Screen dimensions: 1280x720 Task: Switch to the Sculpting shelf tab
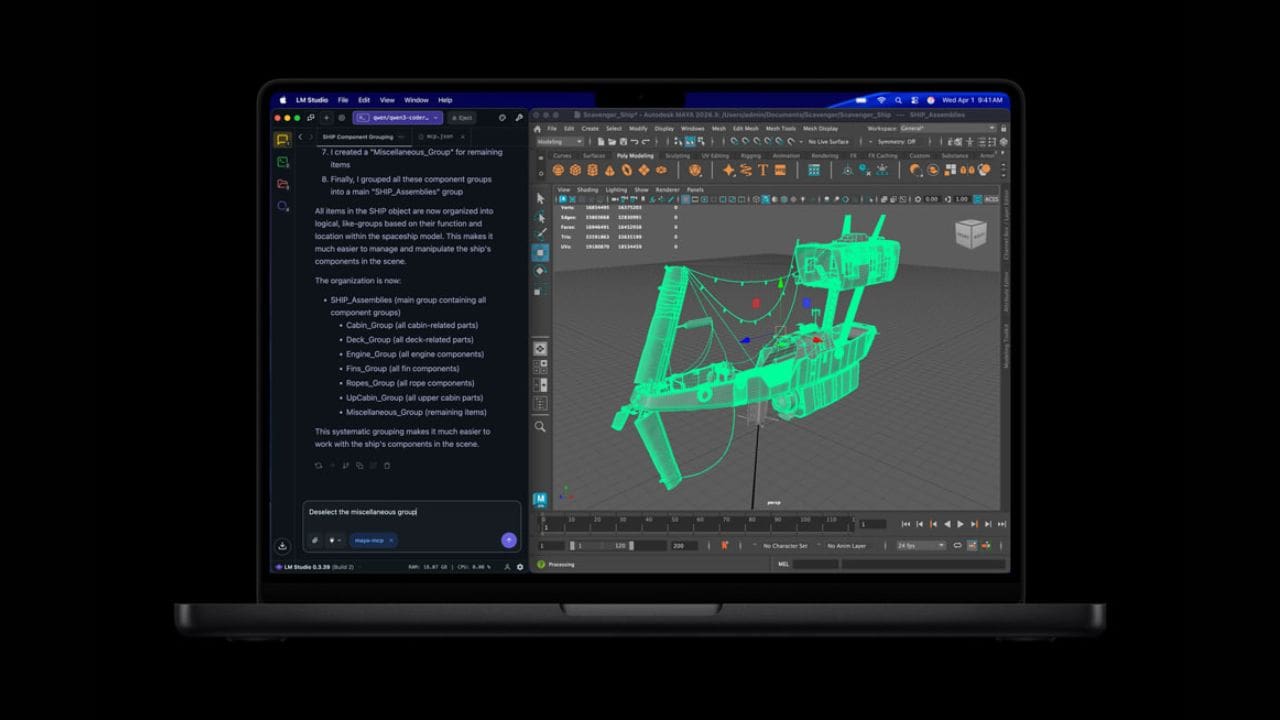pyautogui.click(x=677, y=156)
